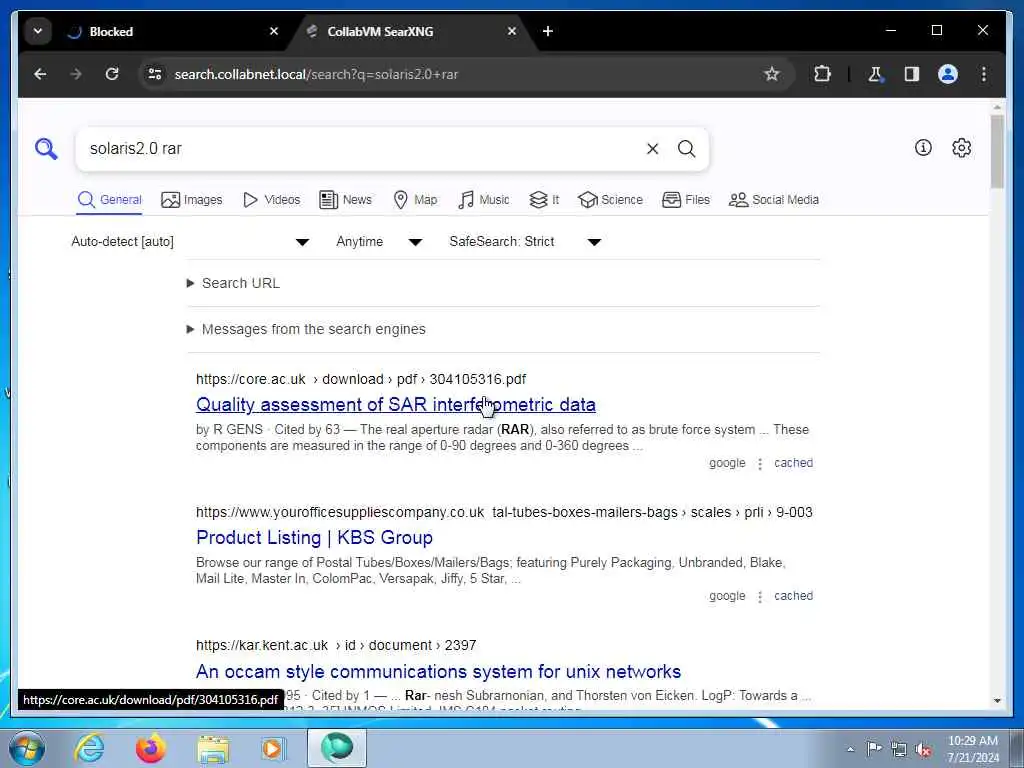Image resolution: width=1024 pixels, height=768 pixels.
Task: Open the Files category
Action: pyautogui.click(x=686, y=200)
